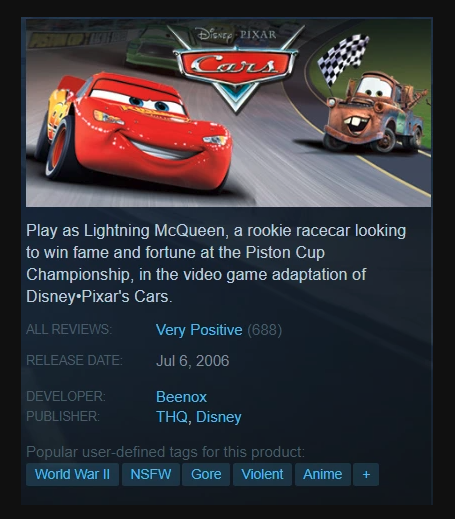Click the checkered racing flag
This screenshot has width=455, height=519.
point(343,59)
